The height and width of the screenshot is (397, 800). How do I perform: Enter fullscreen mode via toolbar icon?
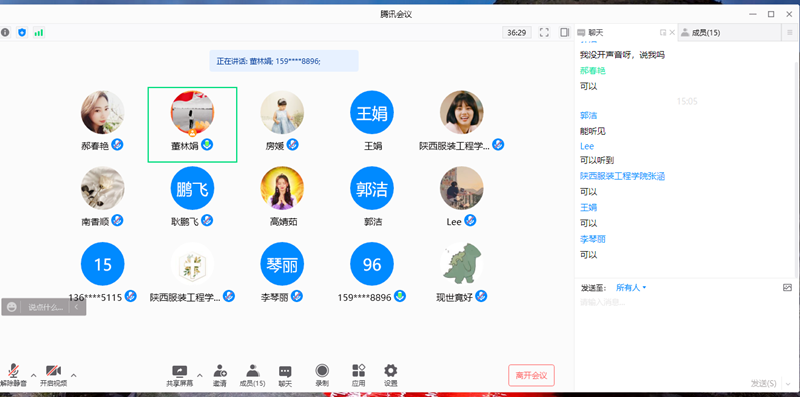tap(544, 33)
